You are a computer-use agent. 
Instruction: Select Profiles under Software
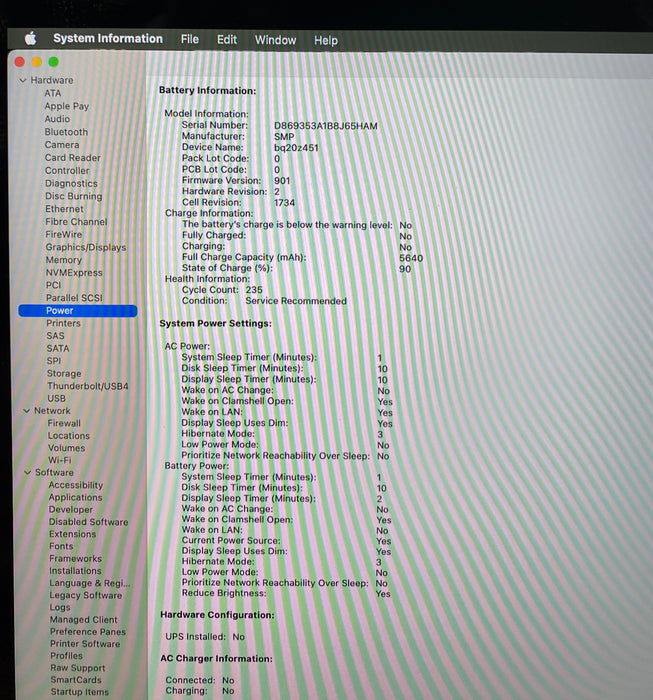pos(67,656)
